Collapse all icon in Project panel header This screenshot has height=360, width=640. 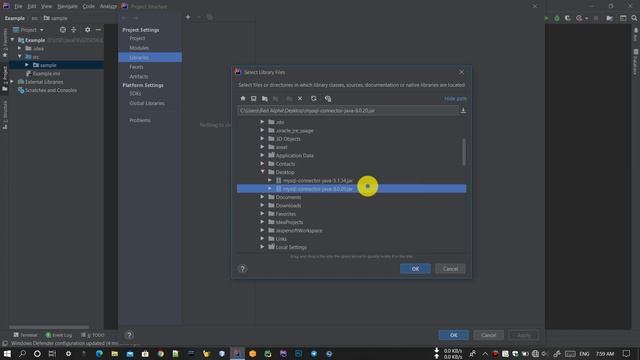pyautogui.click(x=74, y=30)
